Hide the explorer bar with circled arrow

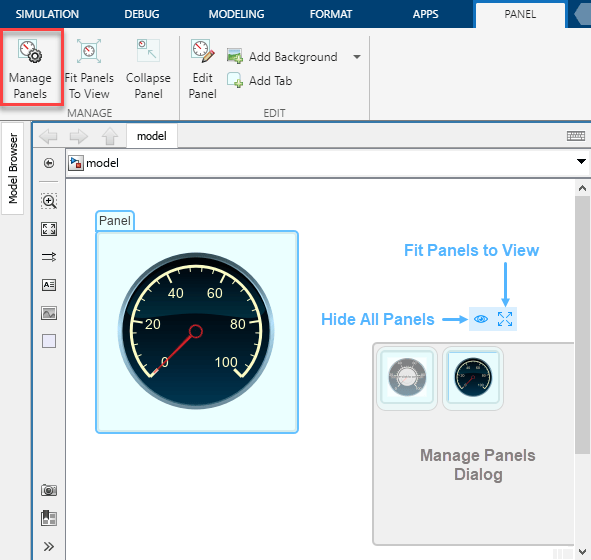click(49, 163)
